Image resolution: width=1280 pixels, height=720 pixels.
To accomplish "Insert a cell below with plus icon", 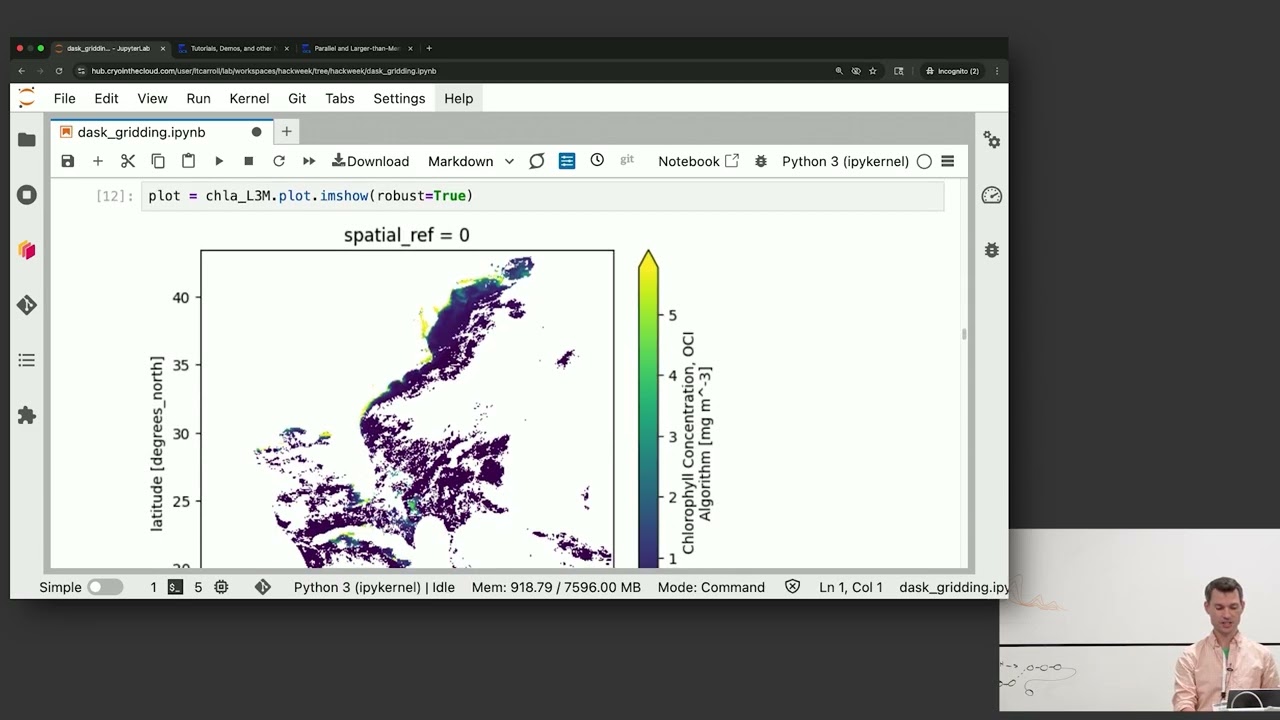I will [x=98, y=161].
